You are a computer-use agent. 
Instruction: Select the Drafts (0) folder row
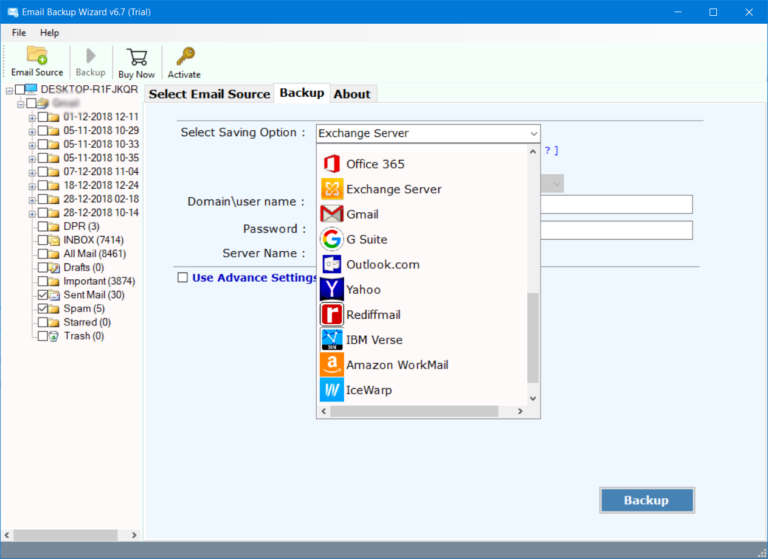tap(84, 267)
